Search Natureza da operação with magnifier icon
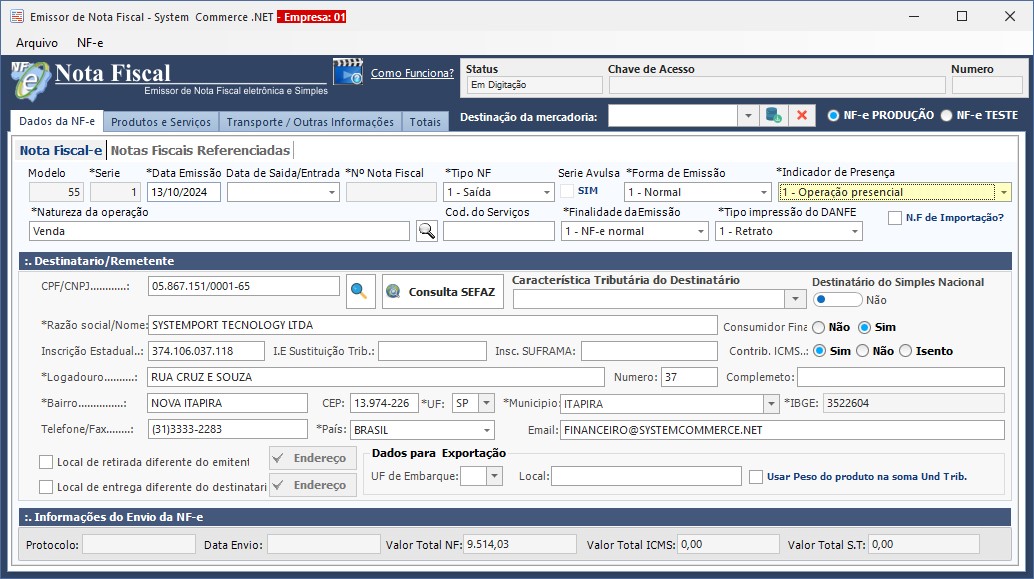 pos(426,231)
